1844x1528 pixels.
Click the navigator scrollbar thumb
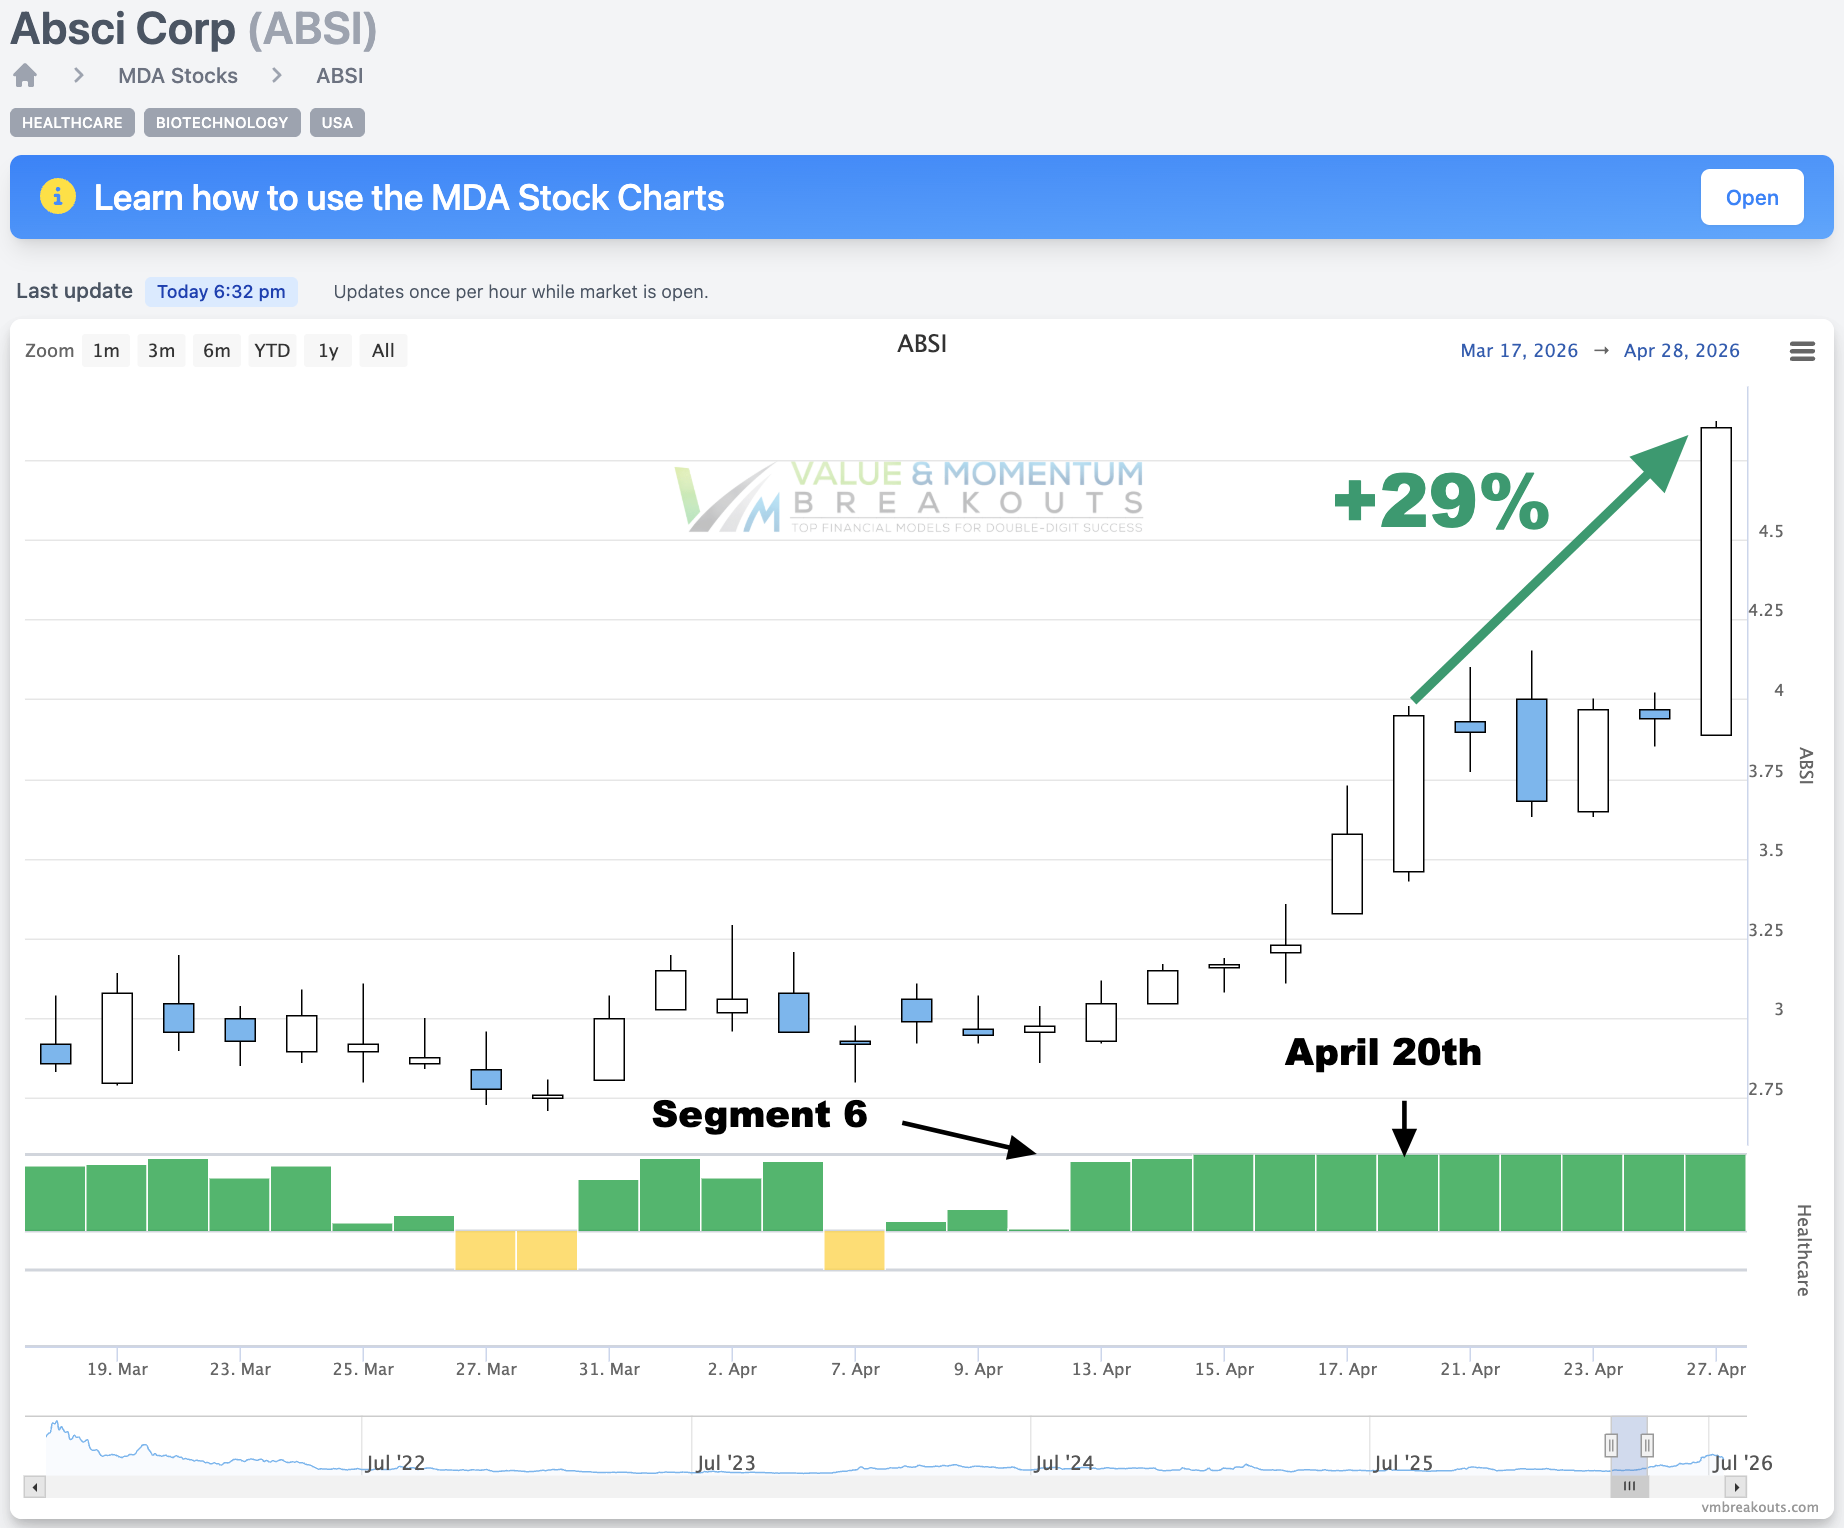[1629, 1487]
